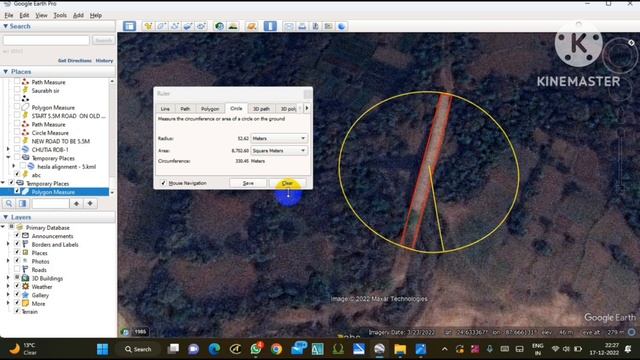640x360 pixels.
Task: Click View in Google Maps icon
Action: click(x=329, y=26)
